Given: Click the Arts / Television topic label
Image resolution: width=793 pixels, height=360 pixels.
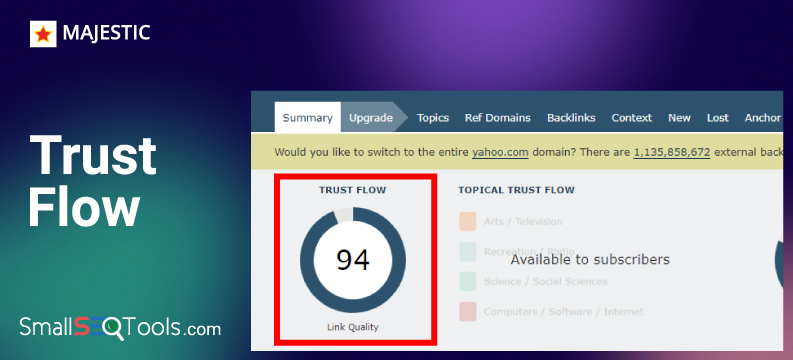Looking at the screenshot, I should (523, 221).
